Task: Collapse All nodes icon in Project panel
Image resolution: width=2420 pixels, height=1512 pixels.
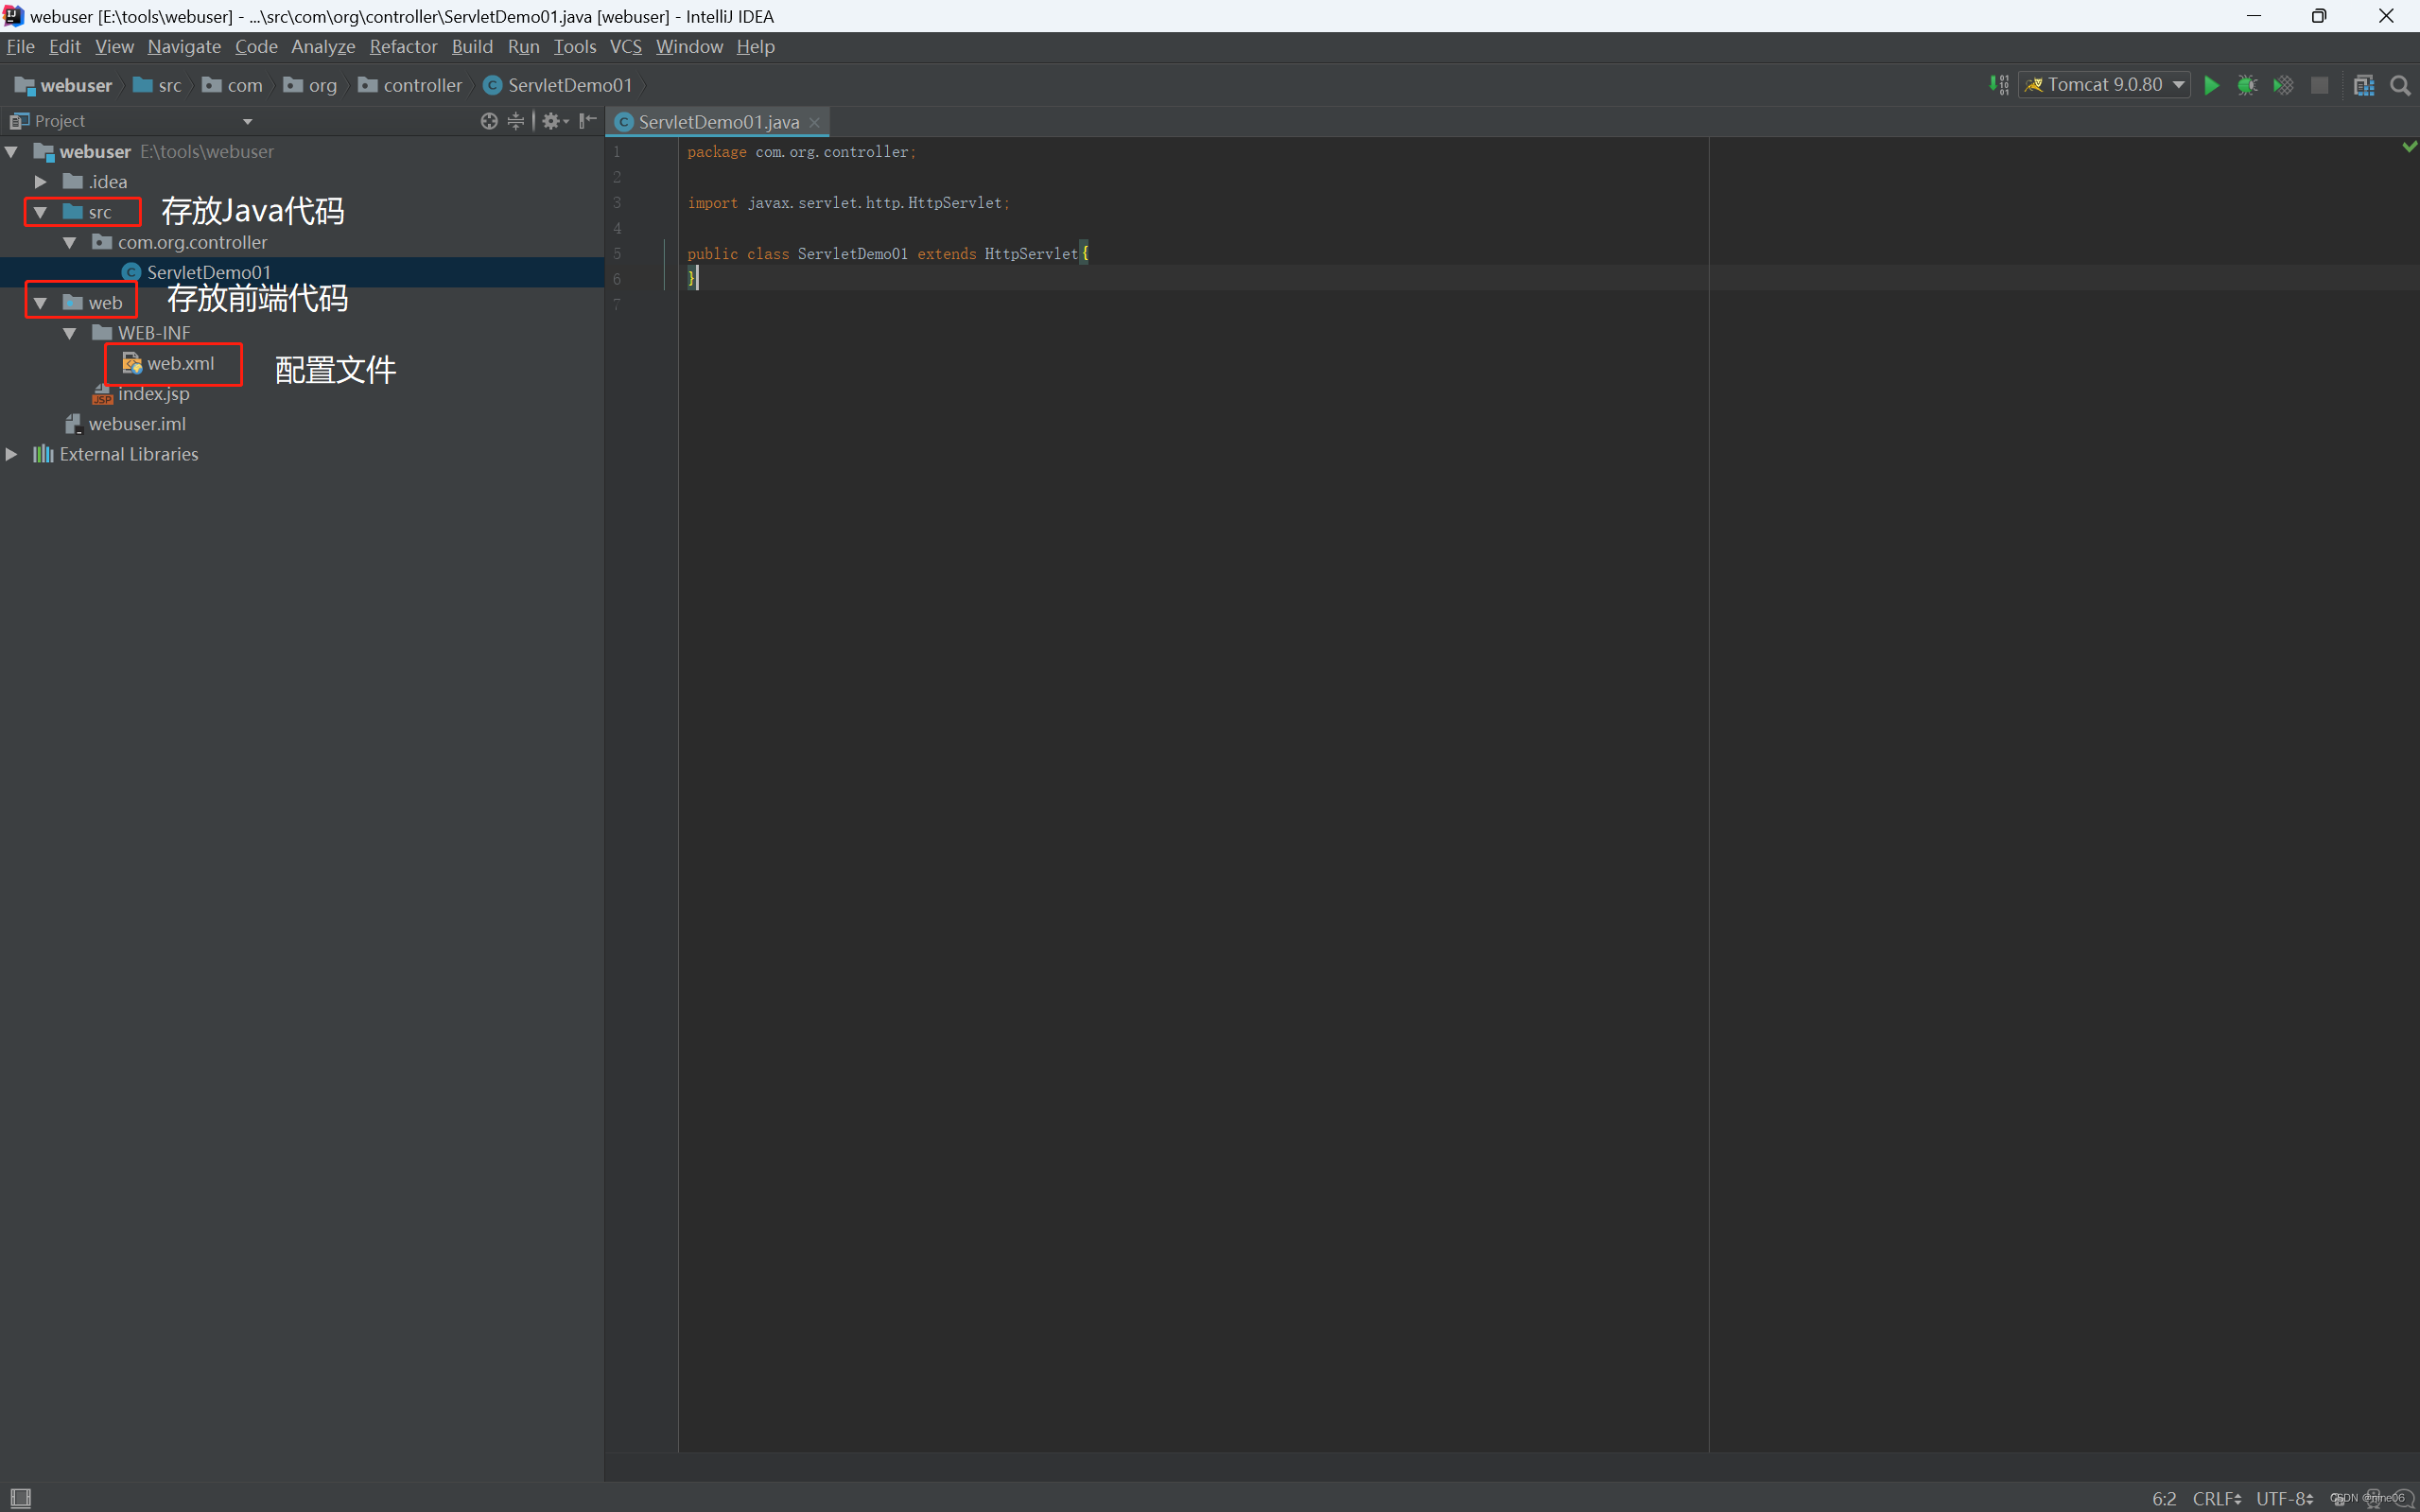Action: click(x=515, y=120)
